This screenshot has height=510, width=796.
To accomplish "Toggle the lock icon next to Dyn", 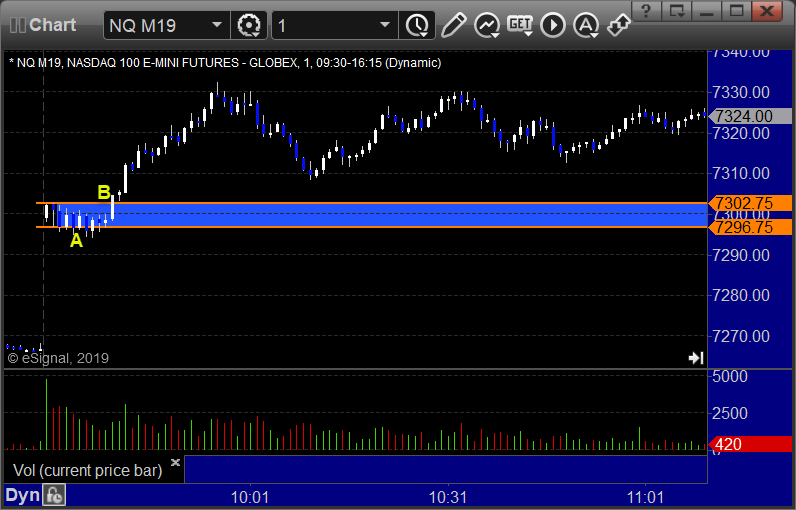I will pyautogui.click(x=54, y=496).
